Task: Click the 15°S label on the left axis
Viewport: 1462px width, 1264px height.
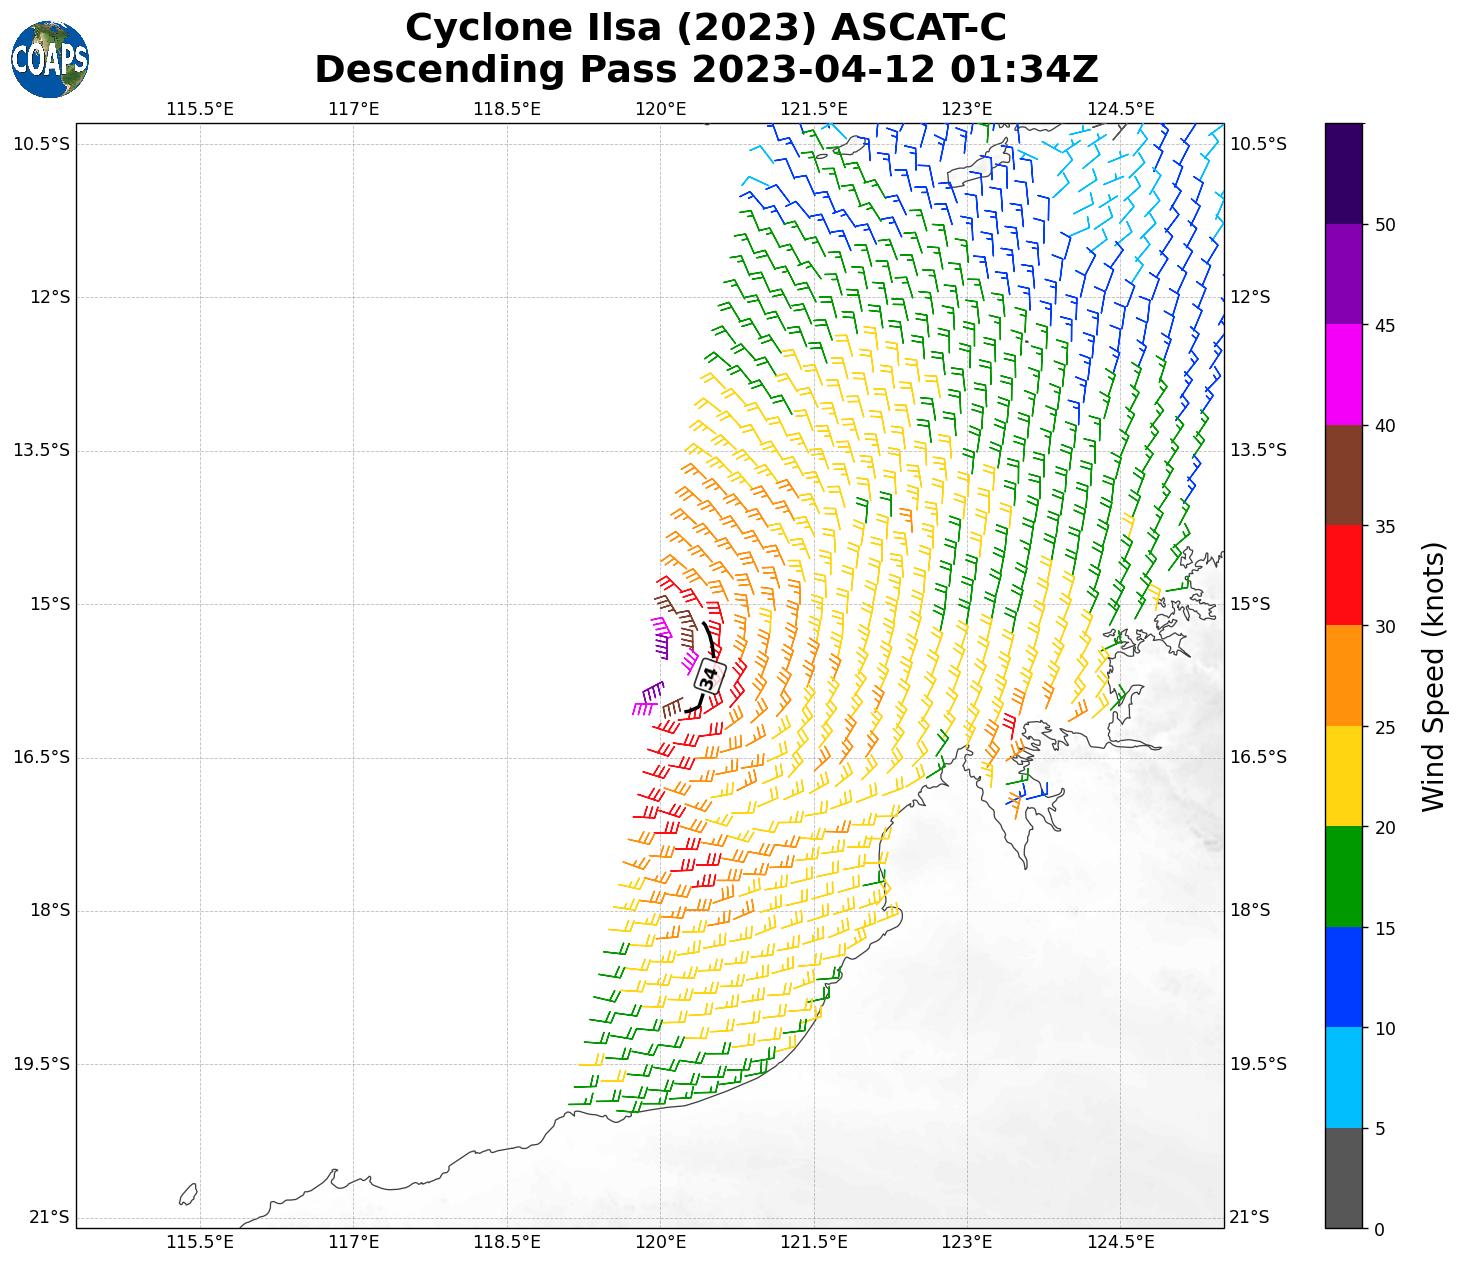Action: point(41,604)
